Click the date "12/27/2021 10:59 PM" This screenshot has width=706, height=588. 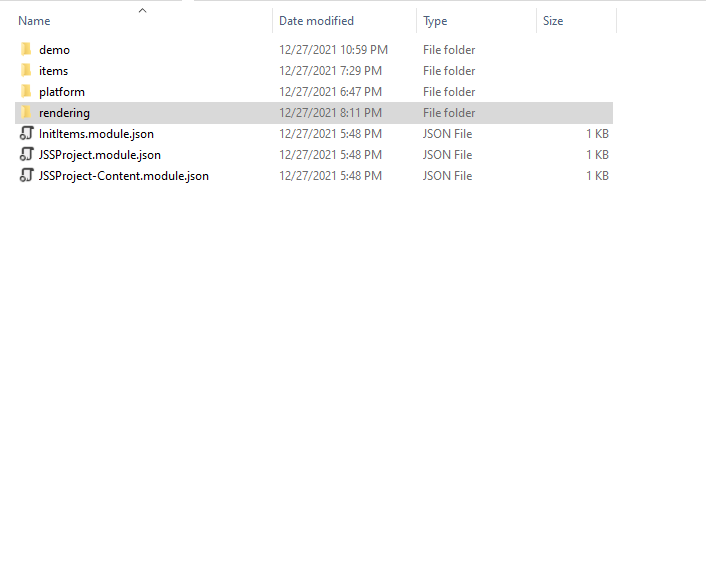(x=333, y=50)
